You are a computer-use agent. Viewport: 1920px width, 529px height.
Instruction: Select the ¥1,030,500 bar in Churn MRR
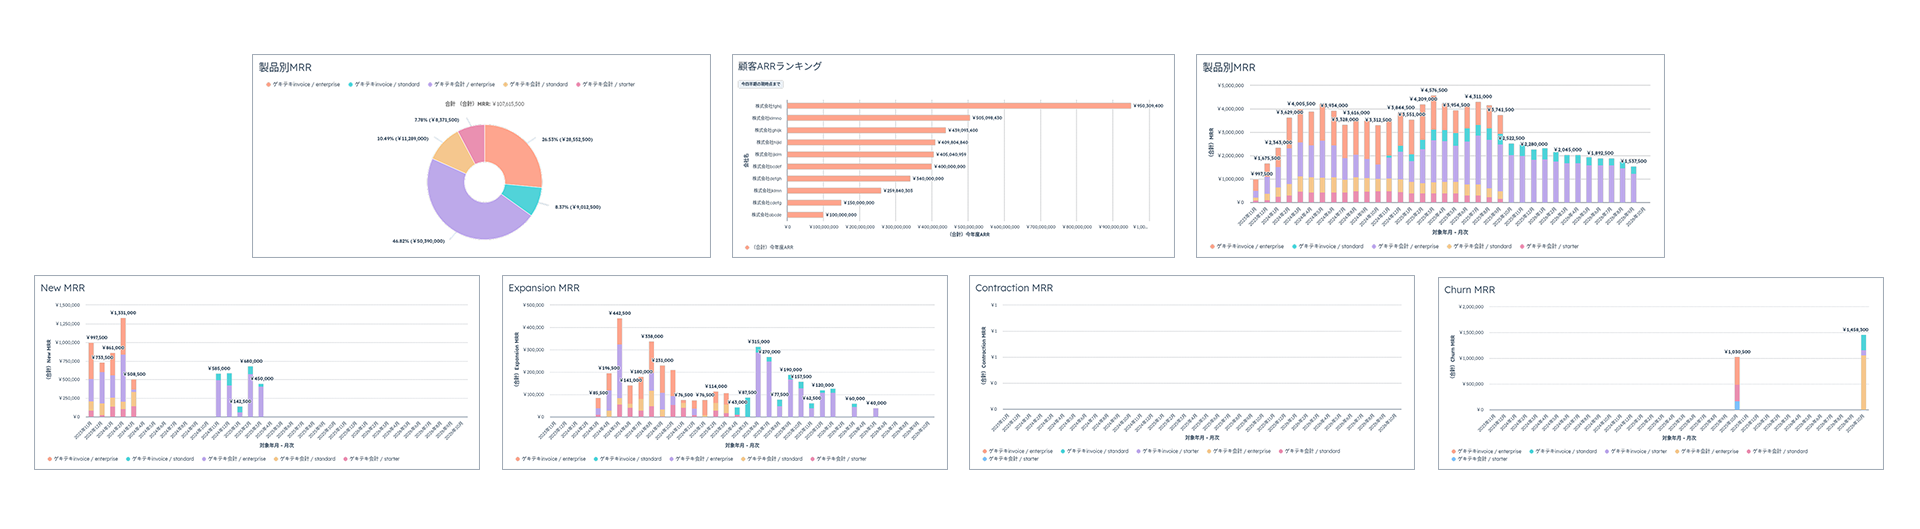[1737, 383]
